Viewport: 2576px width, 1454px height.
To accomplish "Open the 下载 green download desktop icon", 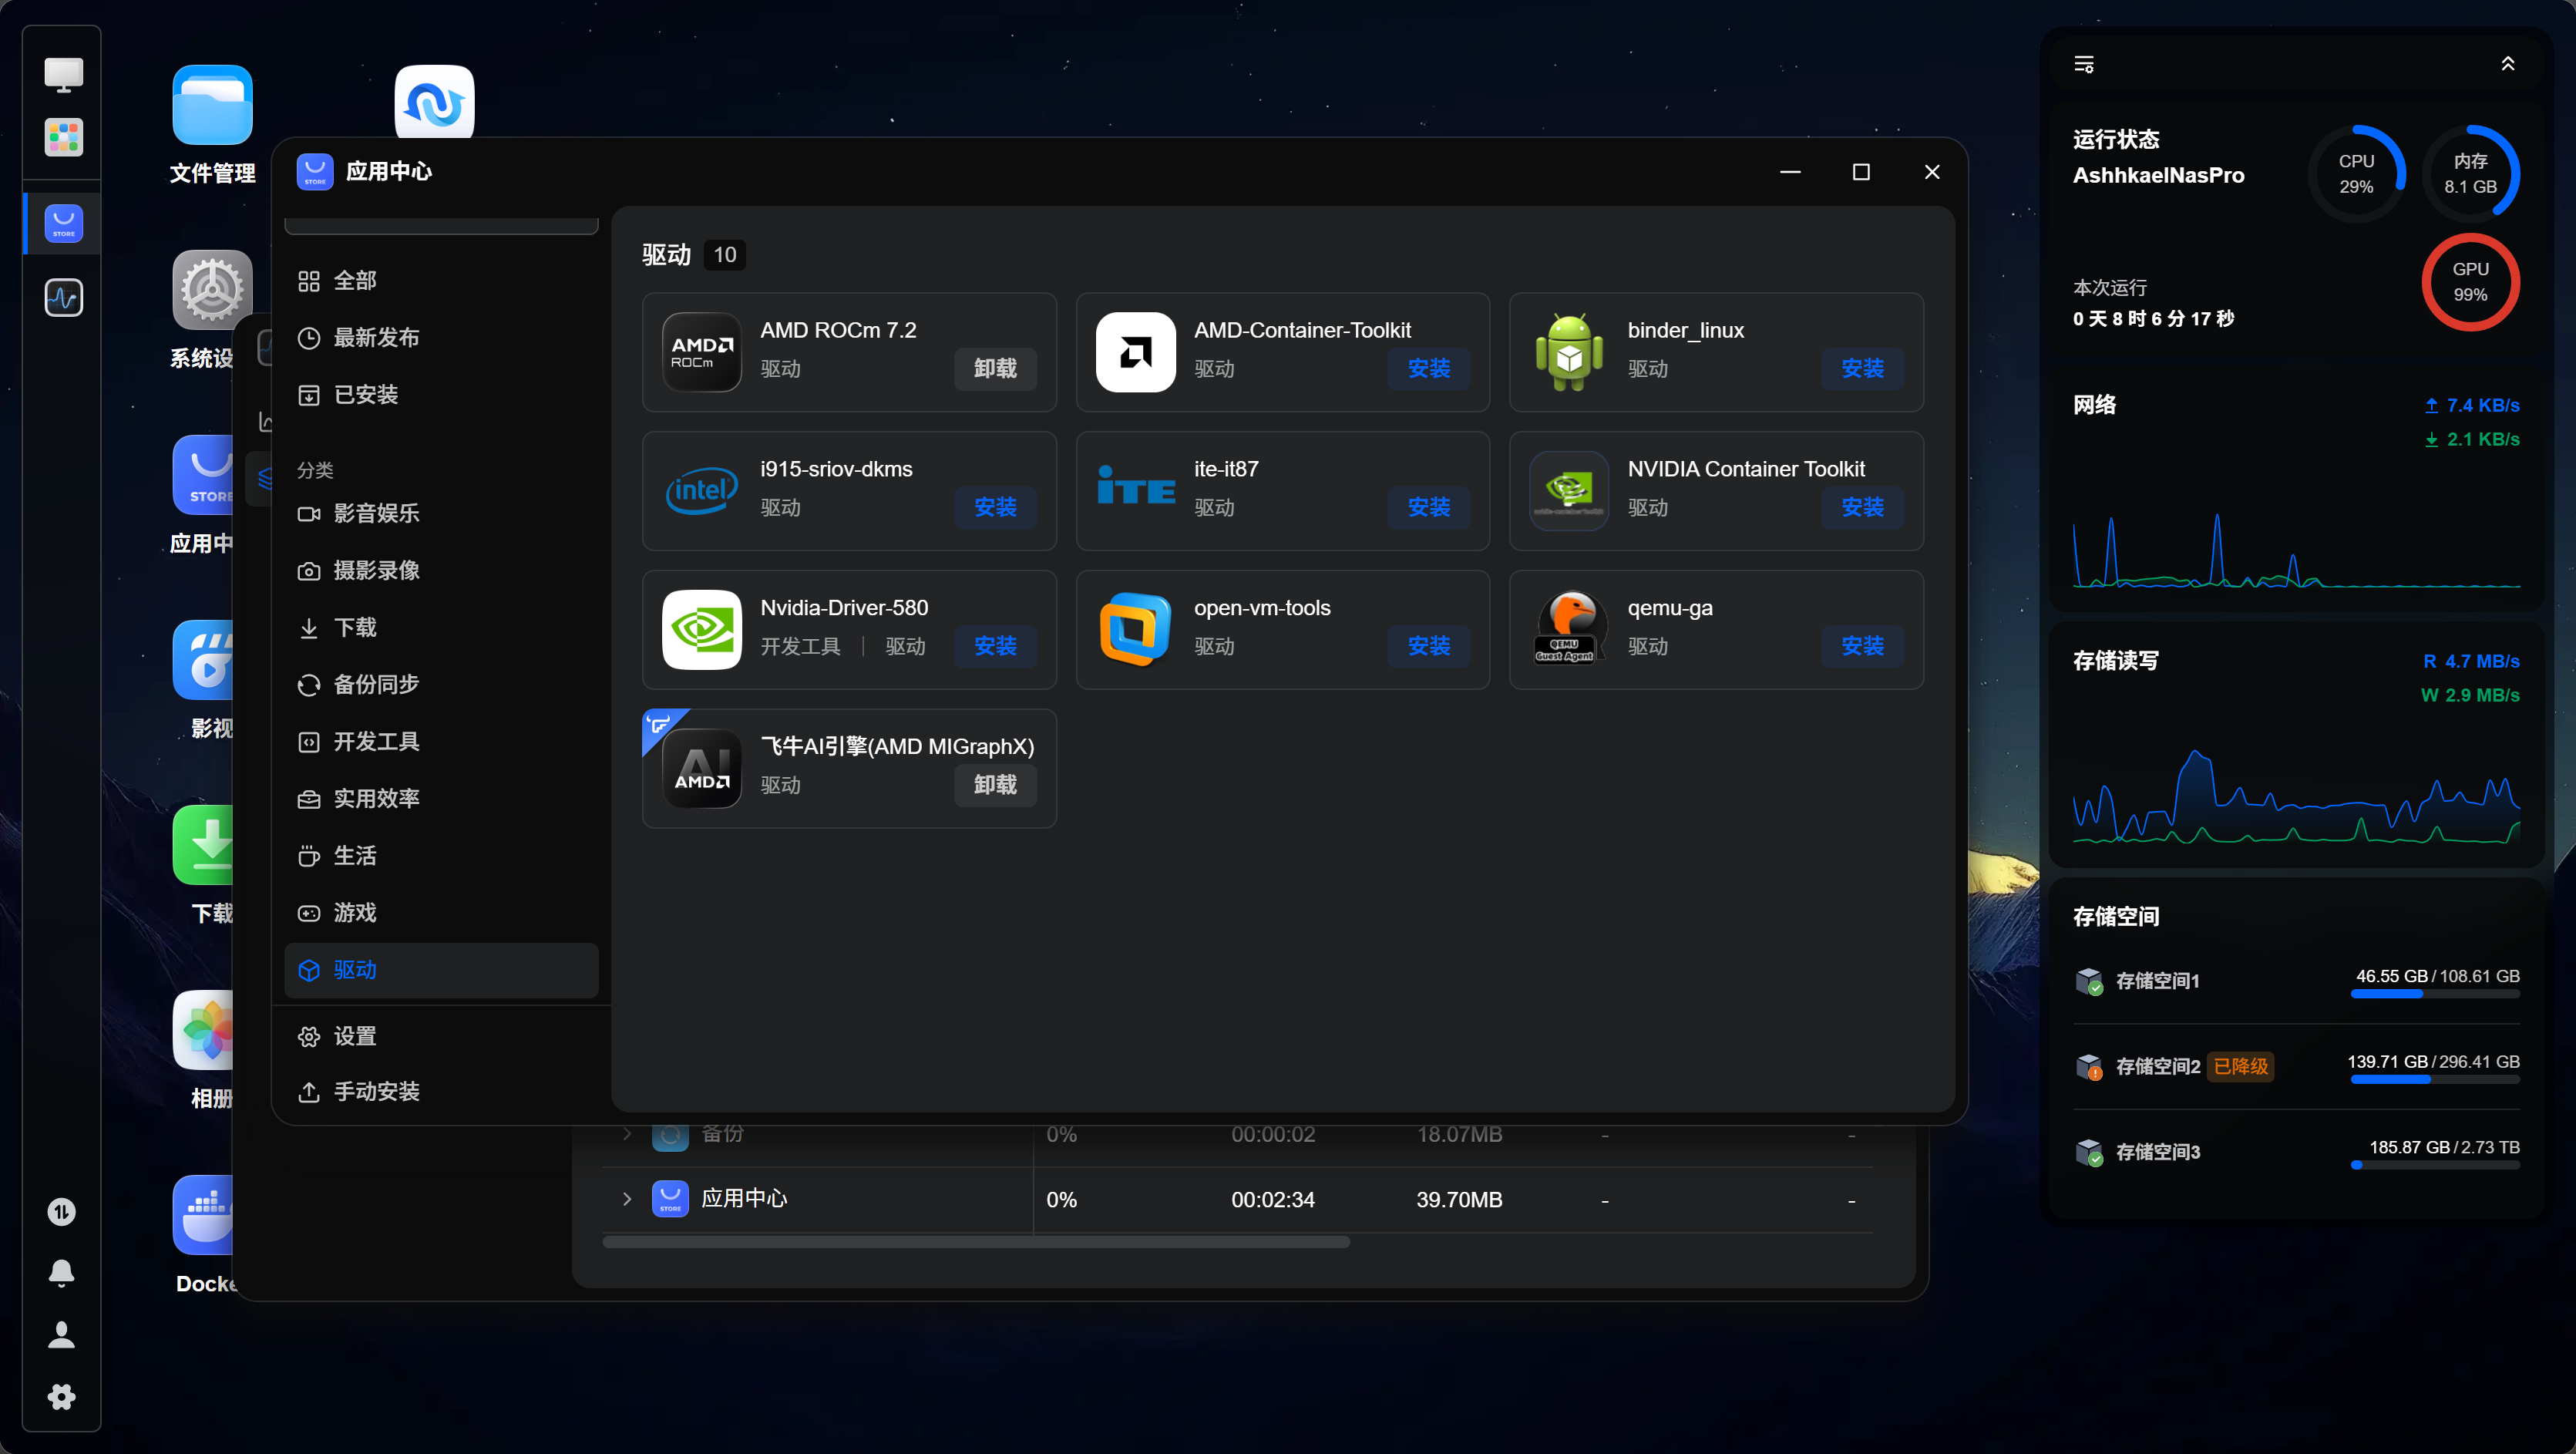I will [203, 845].
